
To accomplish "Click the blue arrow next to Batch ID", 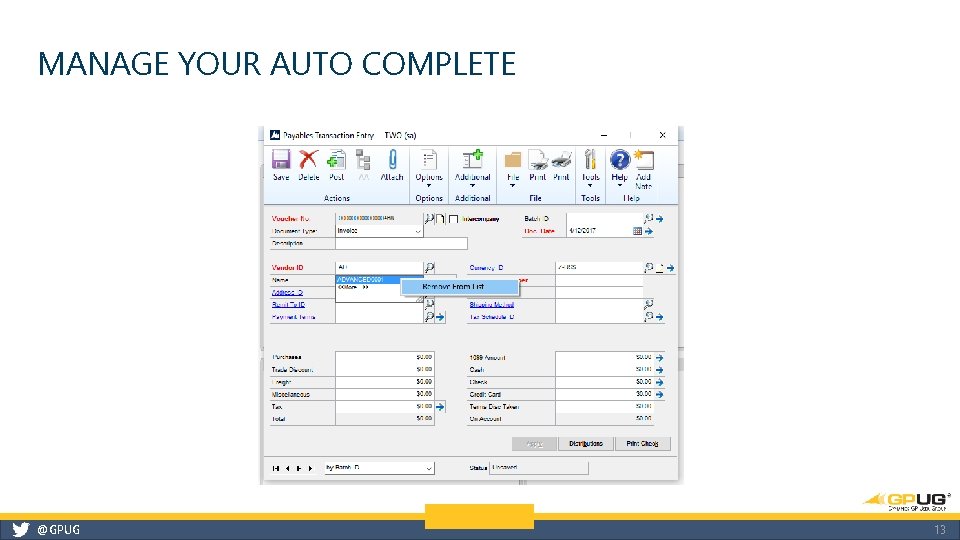I will [659, 219].
